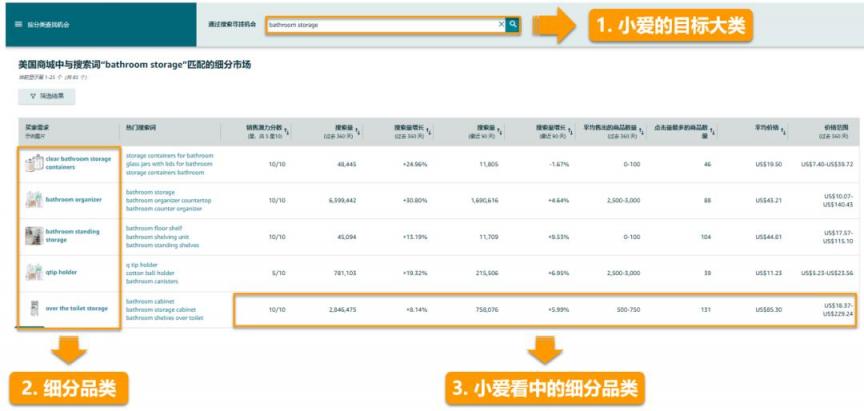Click average price US$11.23
This screenshot has width=864, height=411.
pyautogui.click(x=769, y=273)
